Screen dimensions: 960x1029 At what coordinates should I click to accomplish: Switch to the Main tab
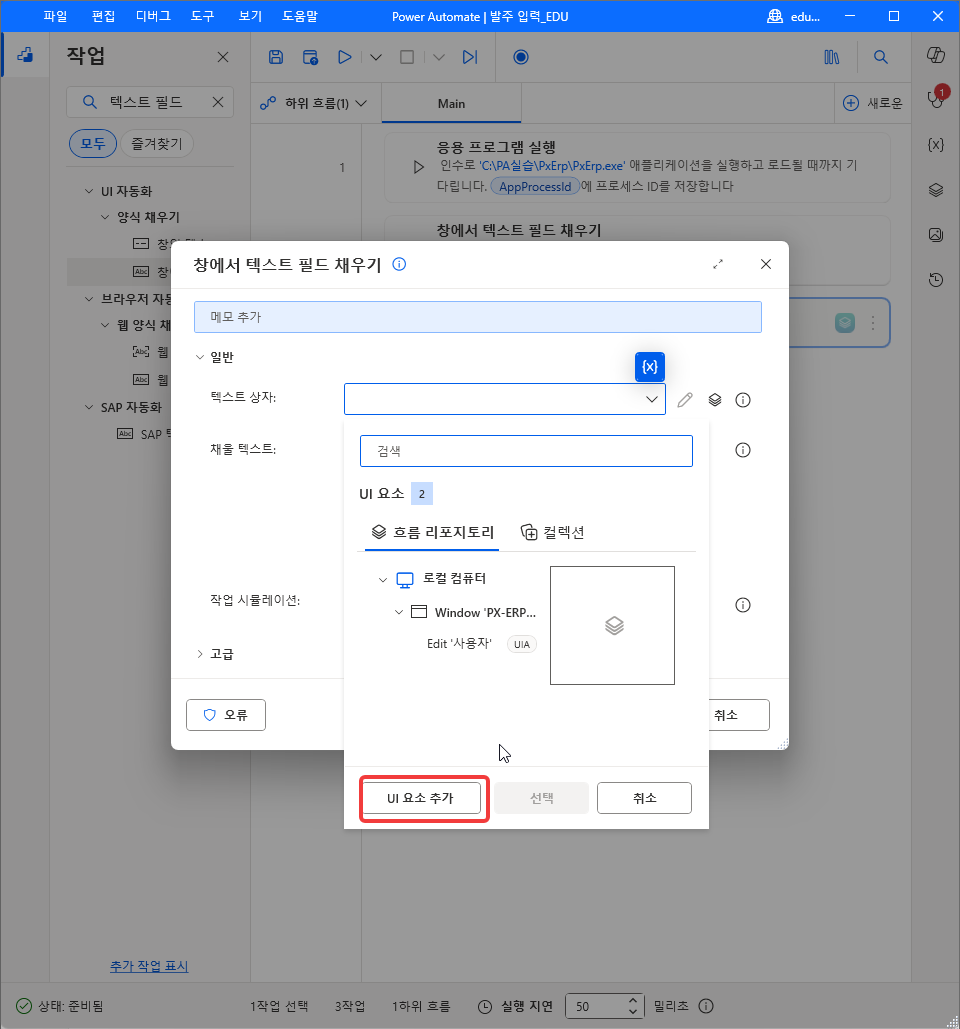tap(451, 104)
